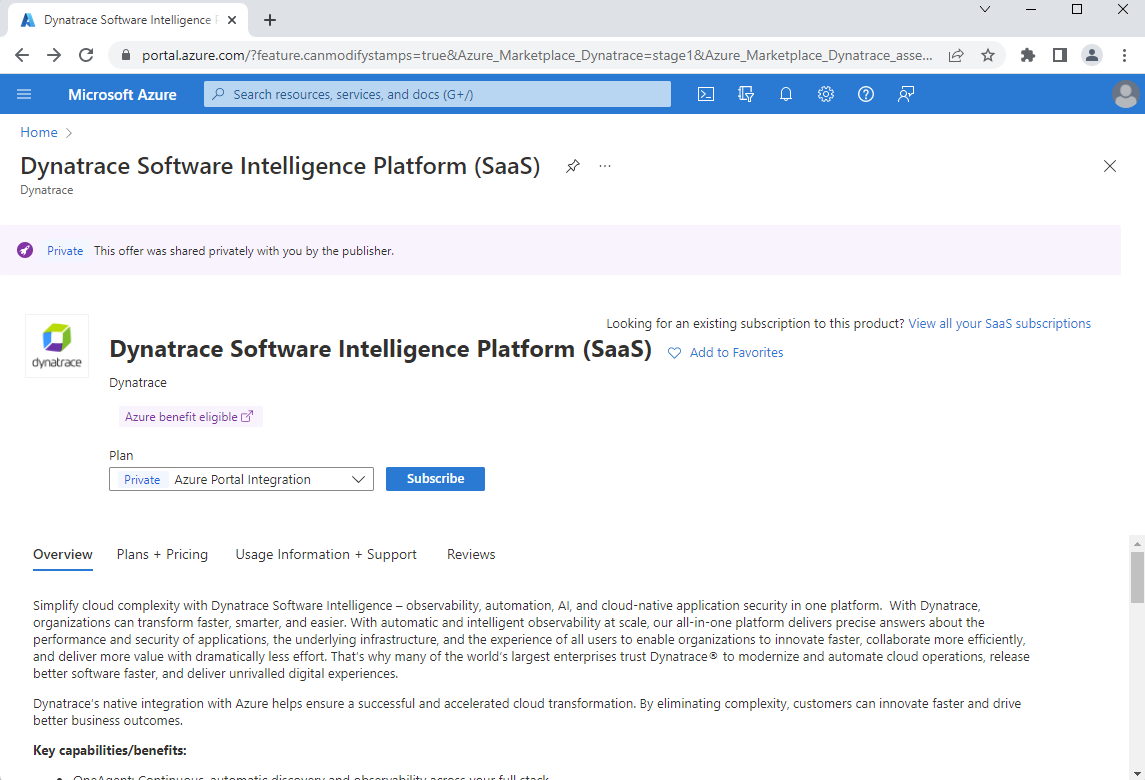Click the Private label in the banner
This screenshot has height=780, width=1145.
(x=65, y=251)
